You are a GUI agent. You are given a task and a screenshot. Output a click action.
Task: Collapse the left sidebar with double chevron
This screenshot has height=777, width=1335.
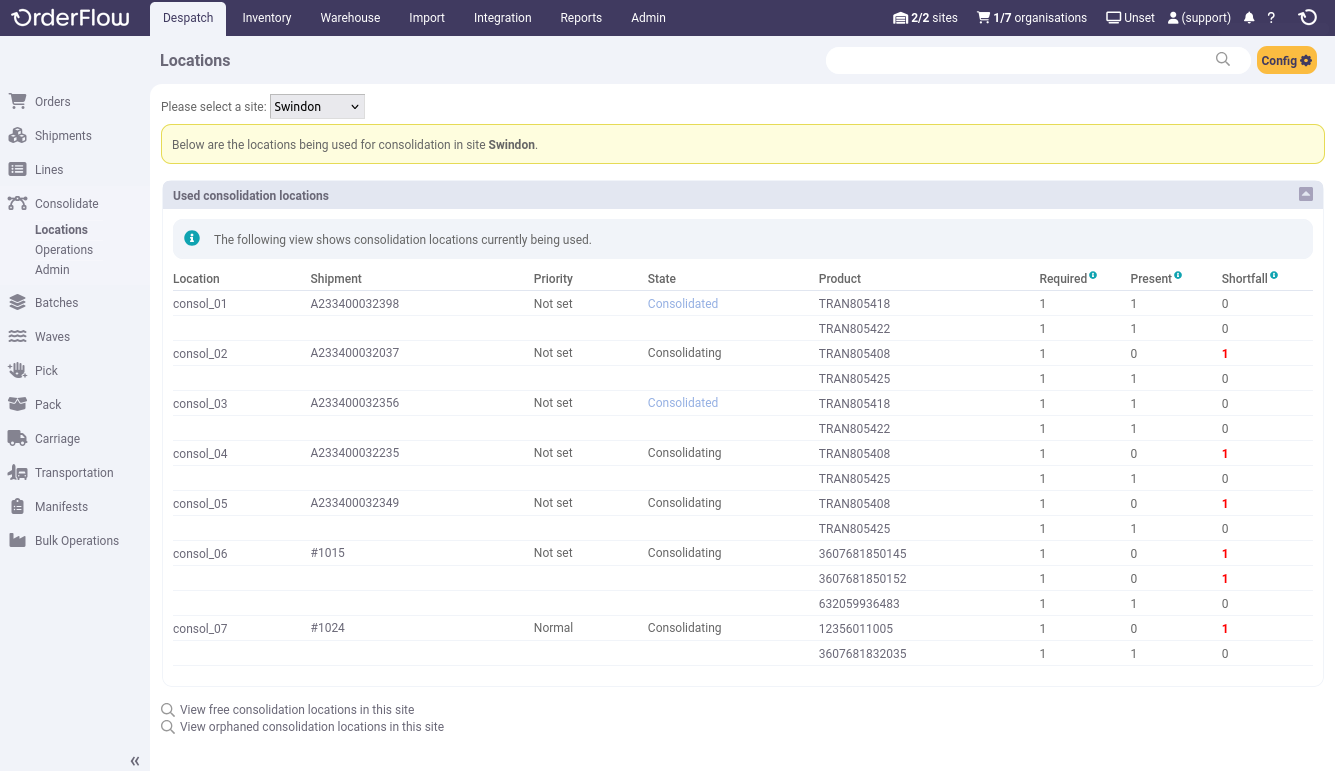pos(135,761)
